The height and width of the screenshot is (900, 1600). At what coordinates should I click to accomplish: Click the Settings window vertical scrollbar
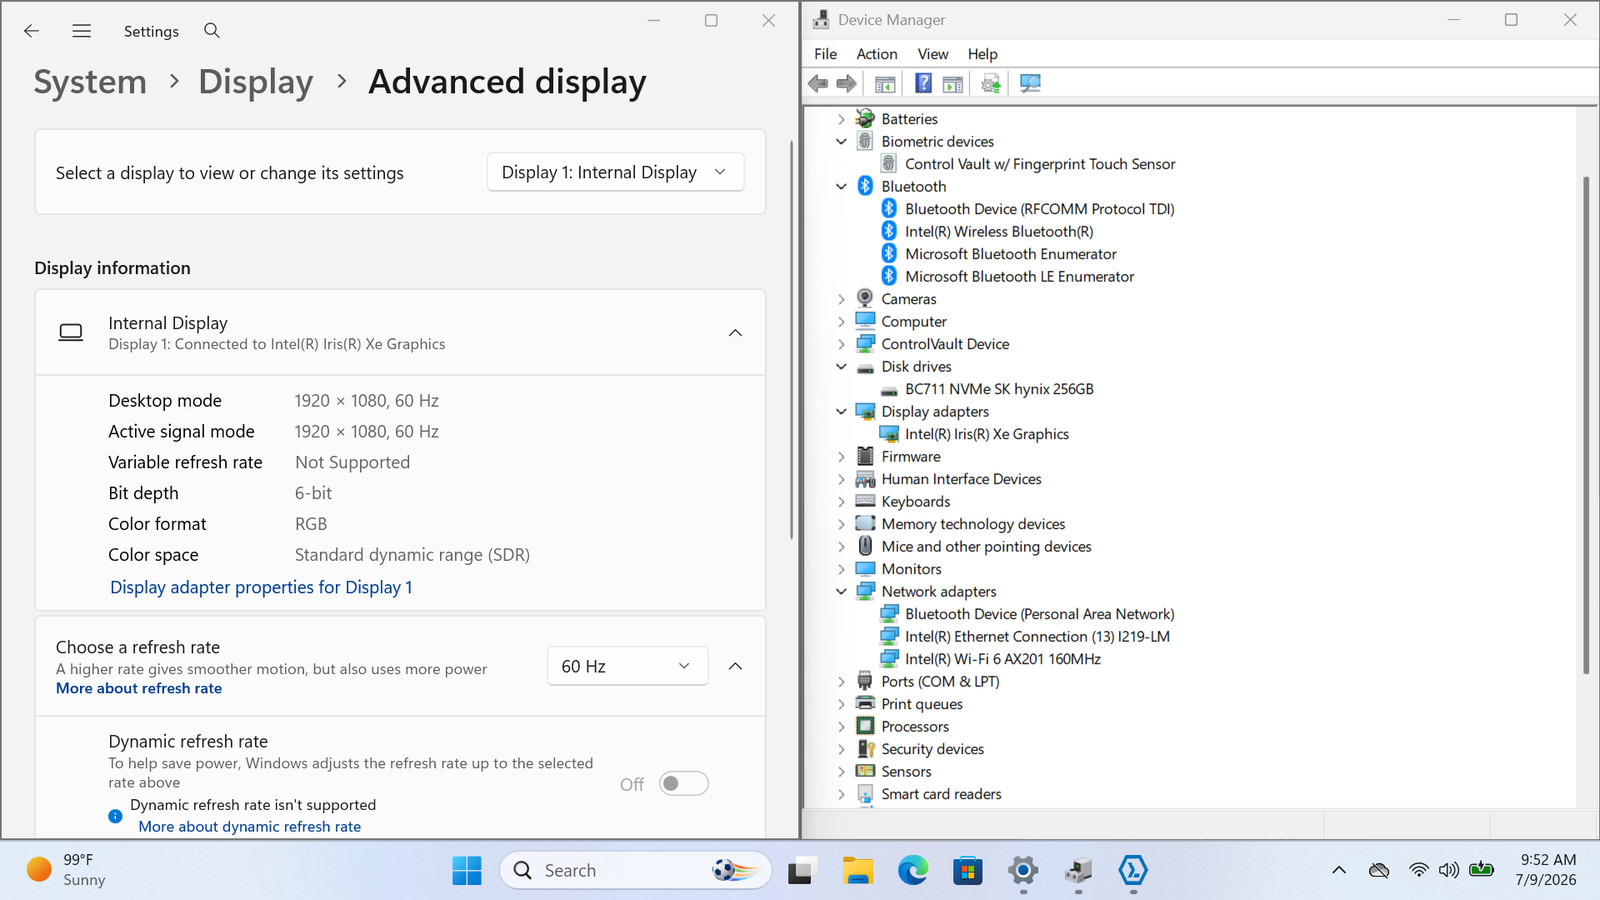[791, 340]
